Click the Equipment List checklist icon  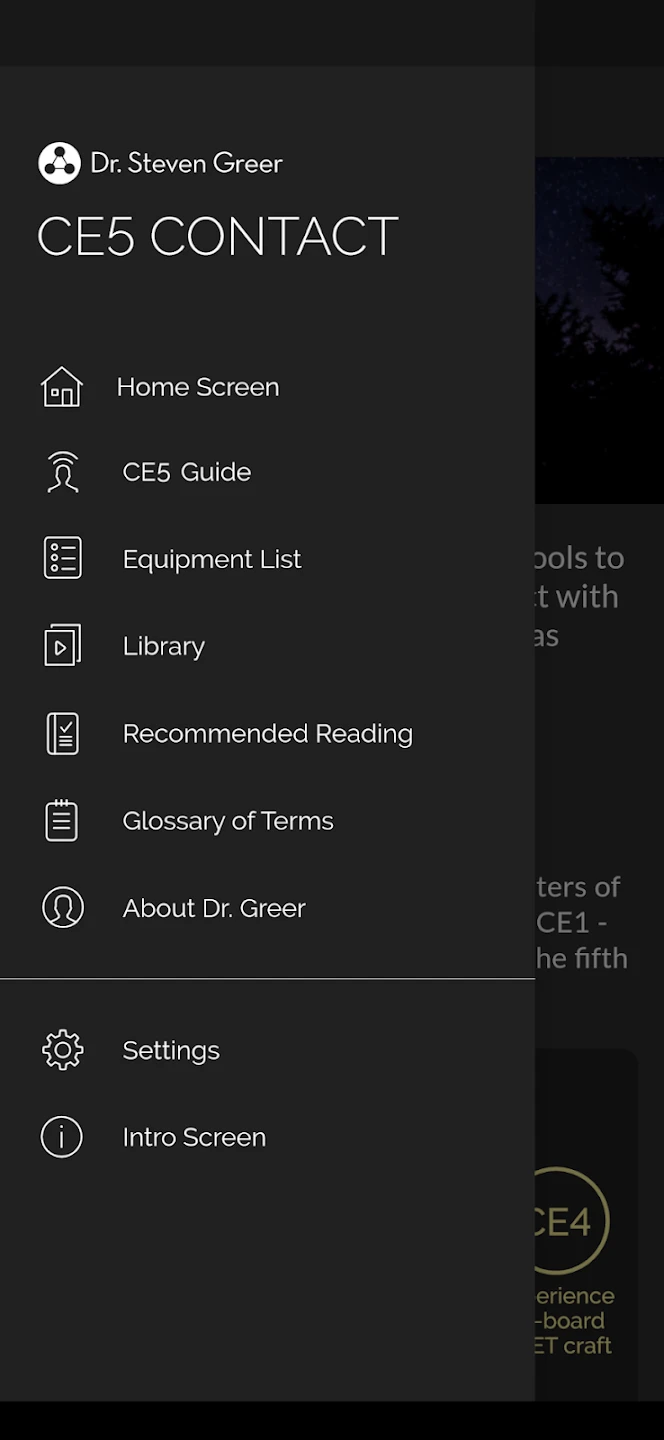tap(62, 558)
